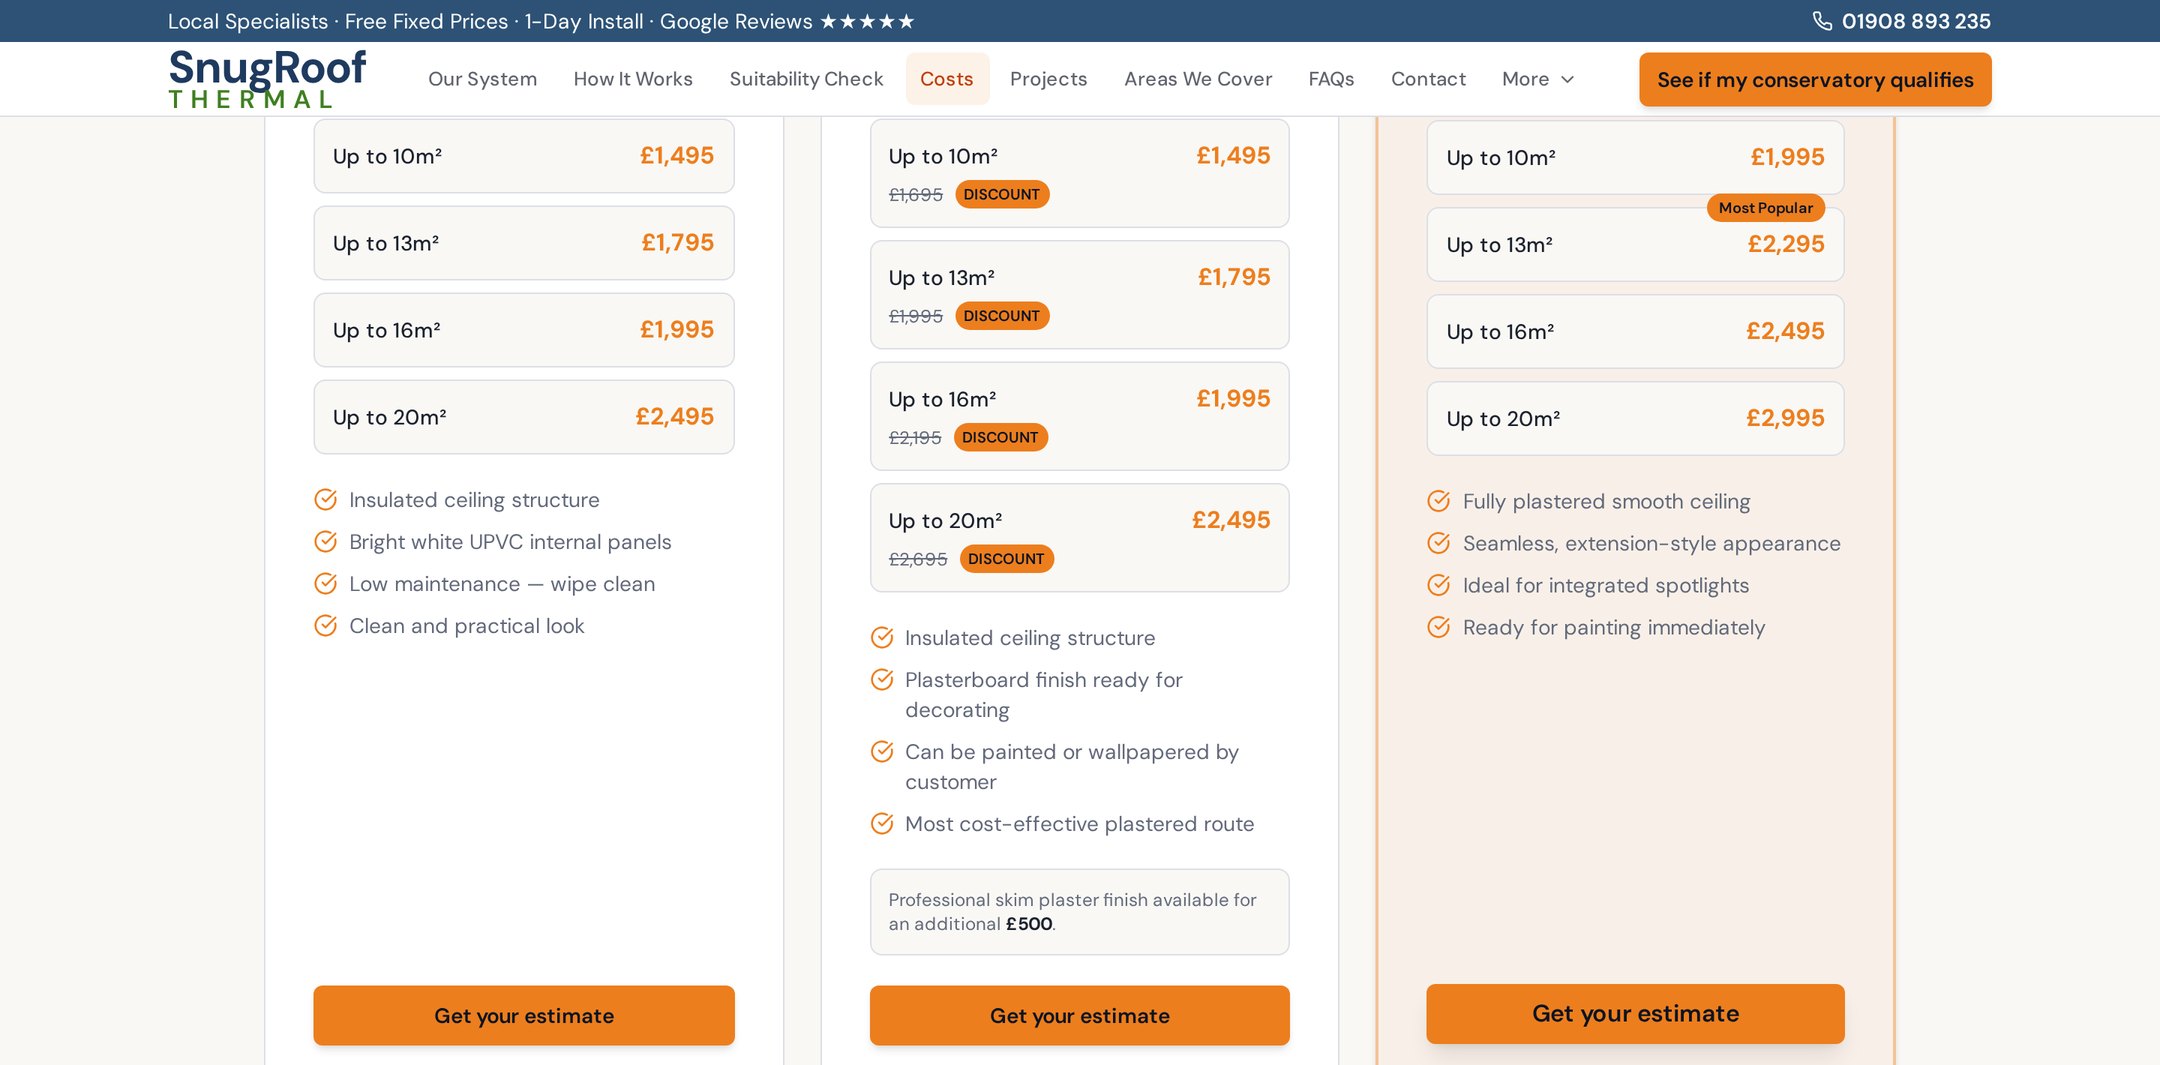Select the Costs nav item

click(947, 79)
